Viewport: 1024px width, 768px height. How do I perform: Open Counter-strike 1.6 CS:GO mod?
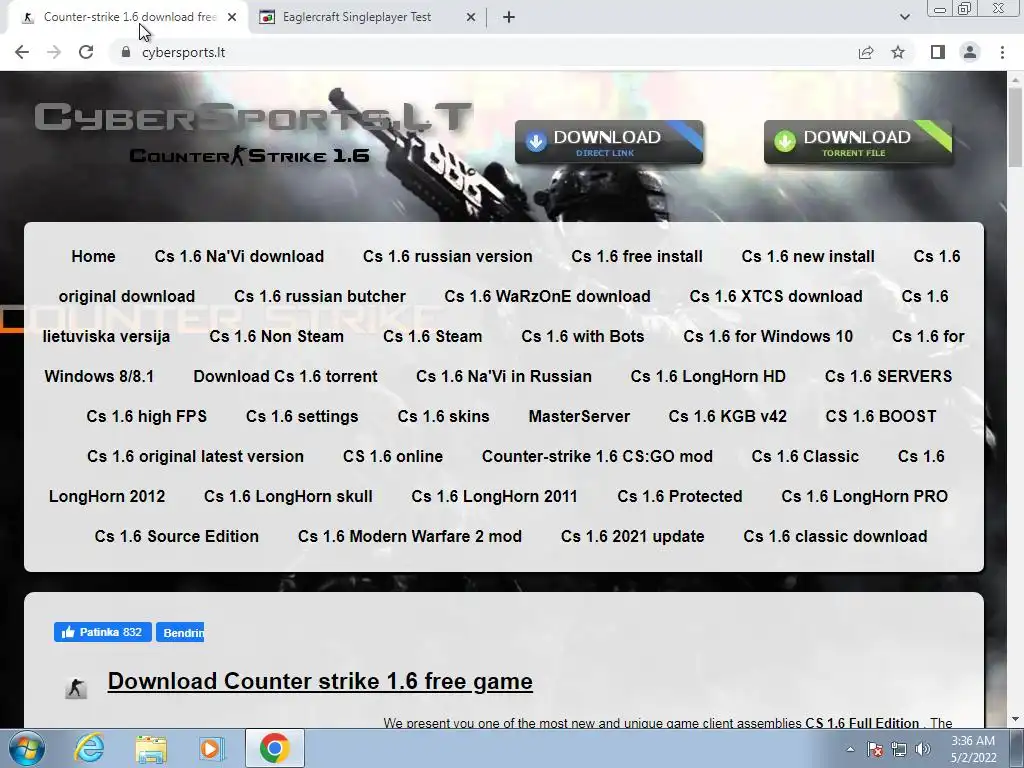point(597,456)
